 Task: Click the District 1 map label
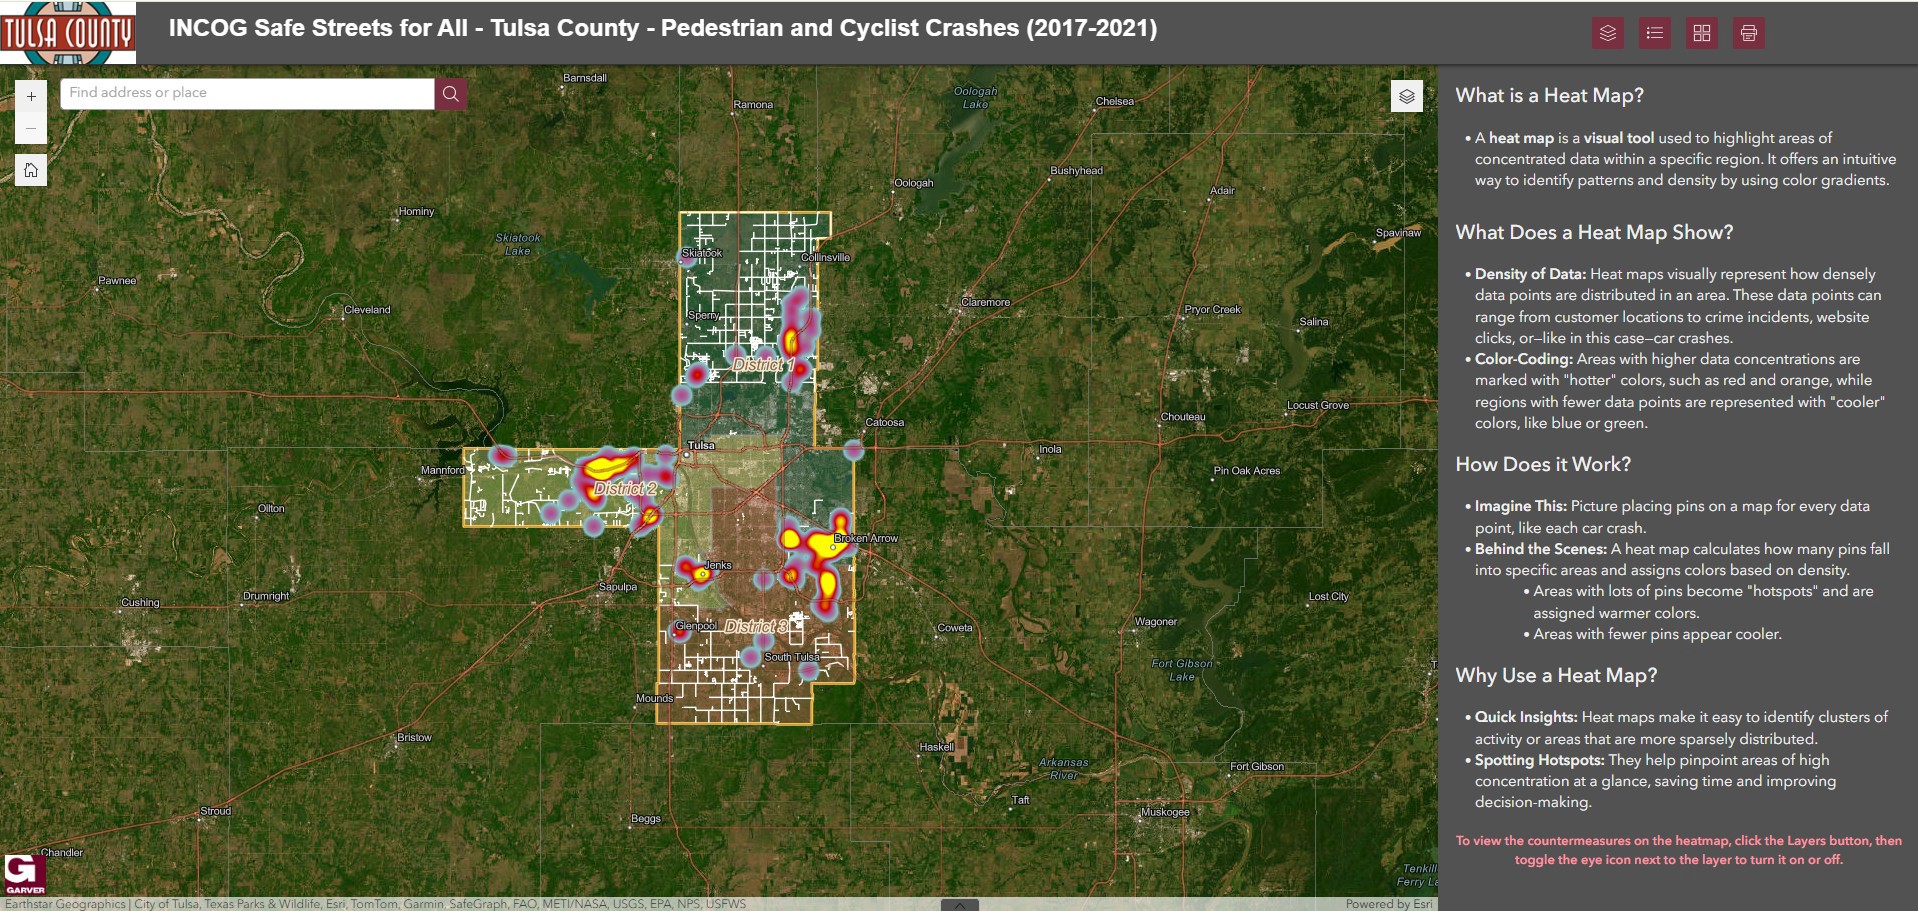tap(763, 365)
